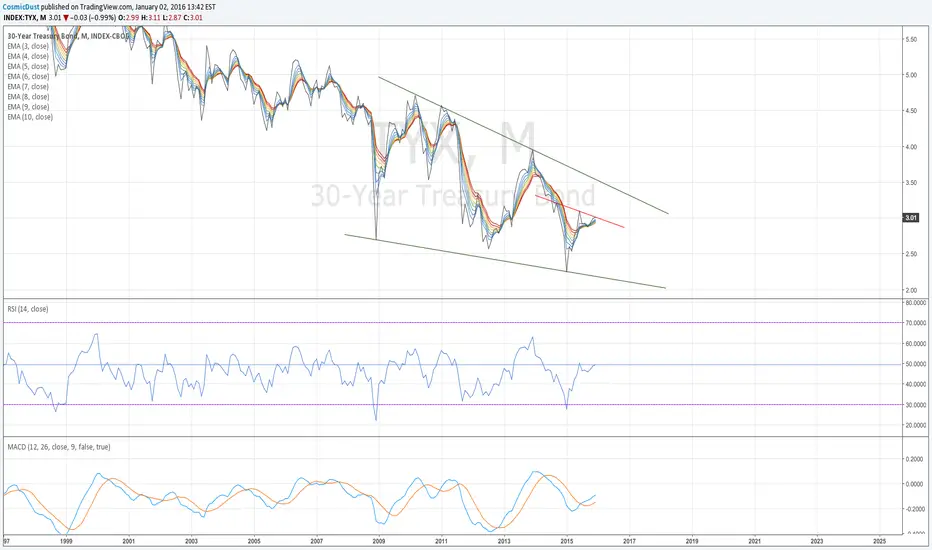Click the 30-Year Treasury Bond legend title
Screen dimensions: 932x550
point(68,36)
